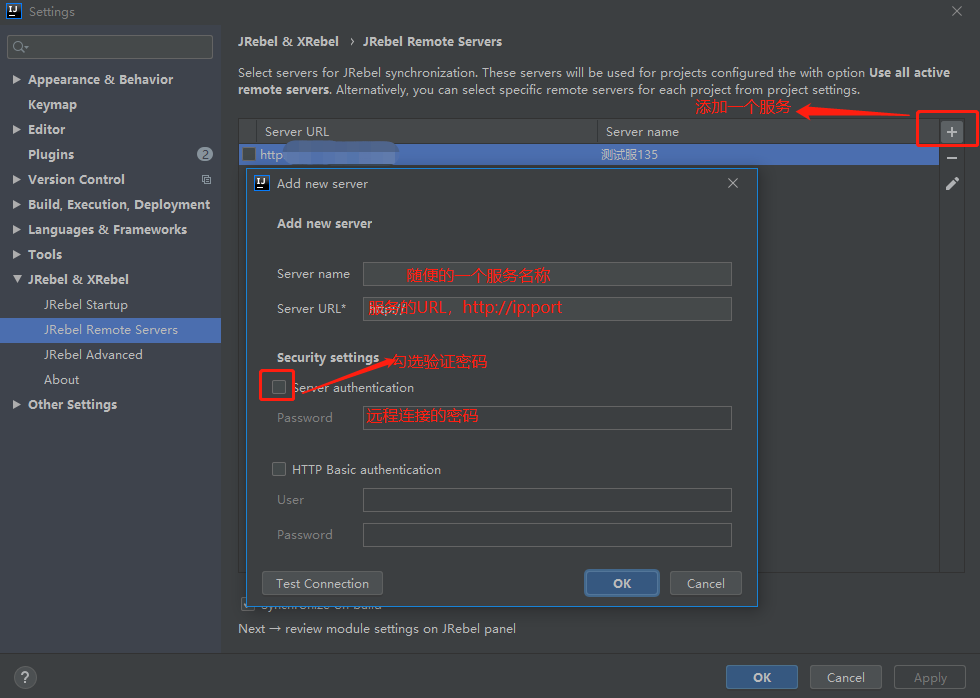Image resolution: width=980 pixels, height=698 pixels.
Task: Open the Keymap settings page
Action: [x=52, y=104]
